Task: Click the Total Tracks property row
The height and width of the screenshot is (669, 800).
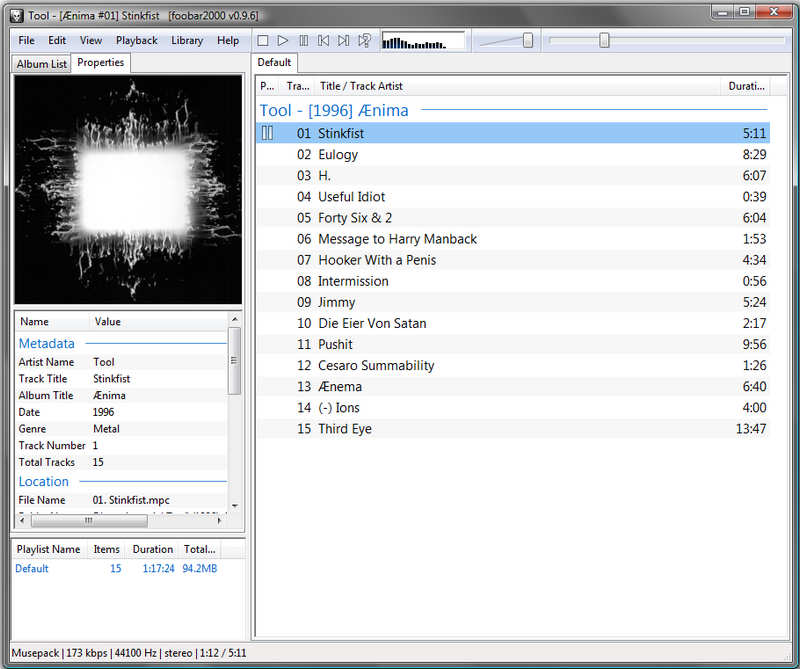Action: [121, 462]
